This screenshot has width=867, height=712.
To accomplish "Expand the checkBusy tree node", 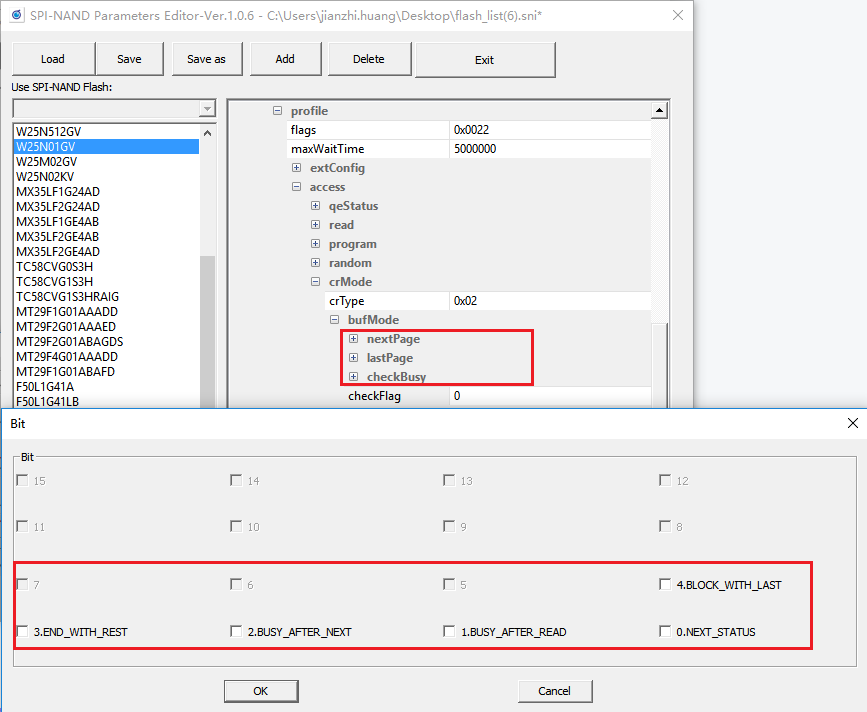I will tap(354, 377).
